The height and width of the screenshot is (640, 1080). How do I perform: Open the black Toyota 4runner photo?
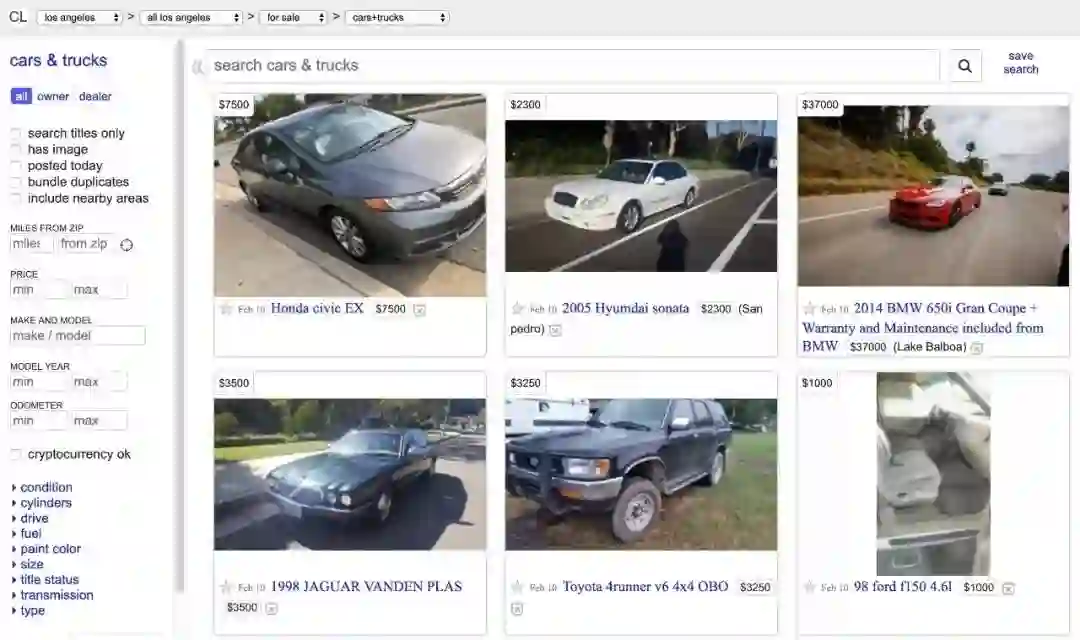coord(641,475)
